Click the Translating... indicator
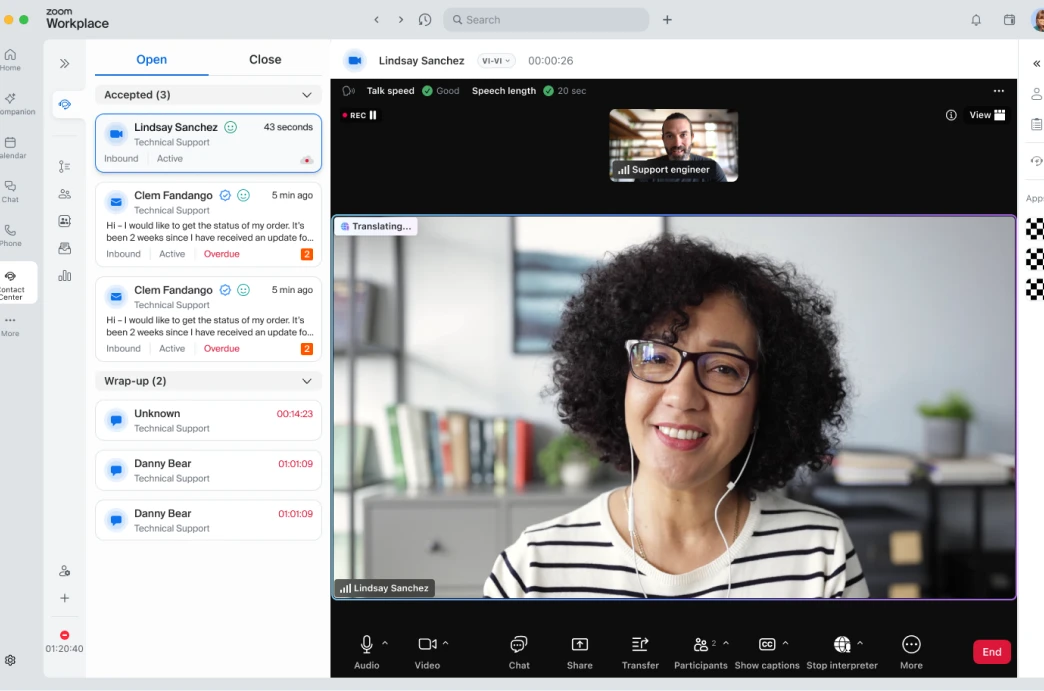The width and height of the screenshot is (1044, 691). (376, 226)
